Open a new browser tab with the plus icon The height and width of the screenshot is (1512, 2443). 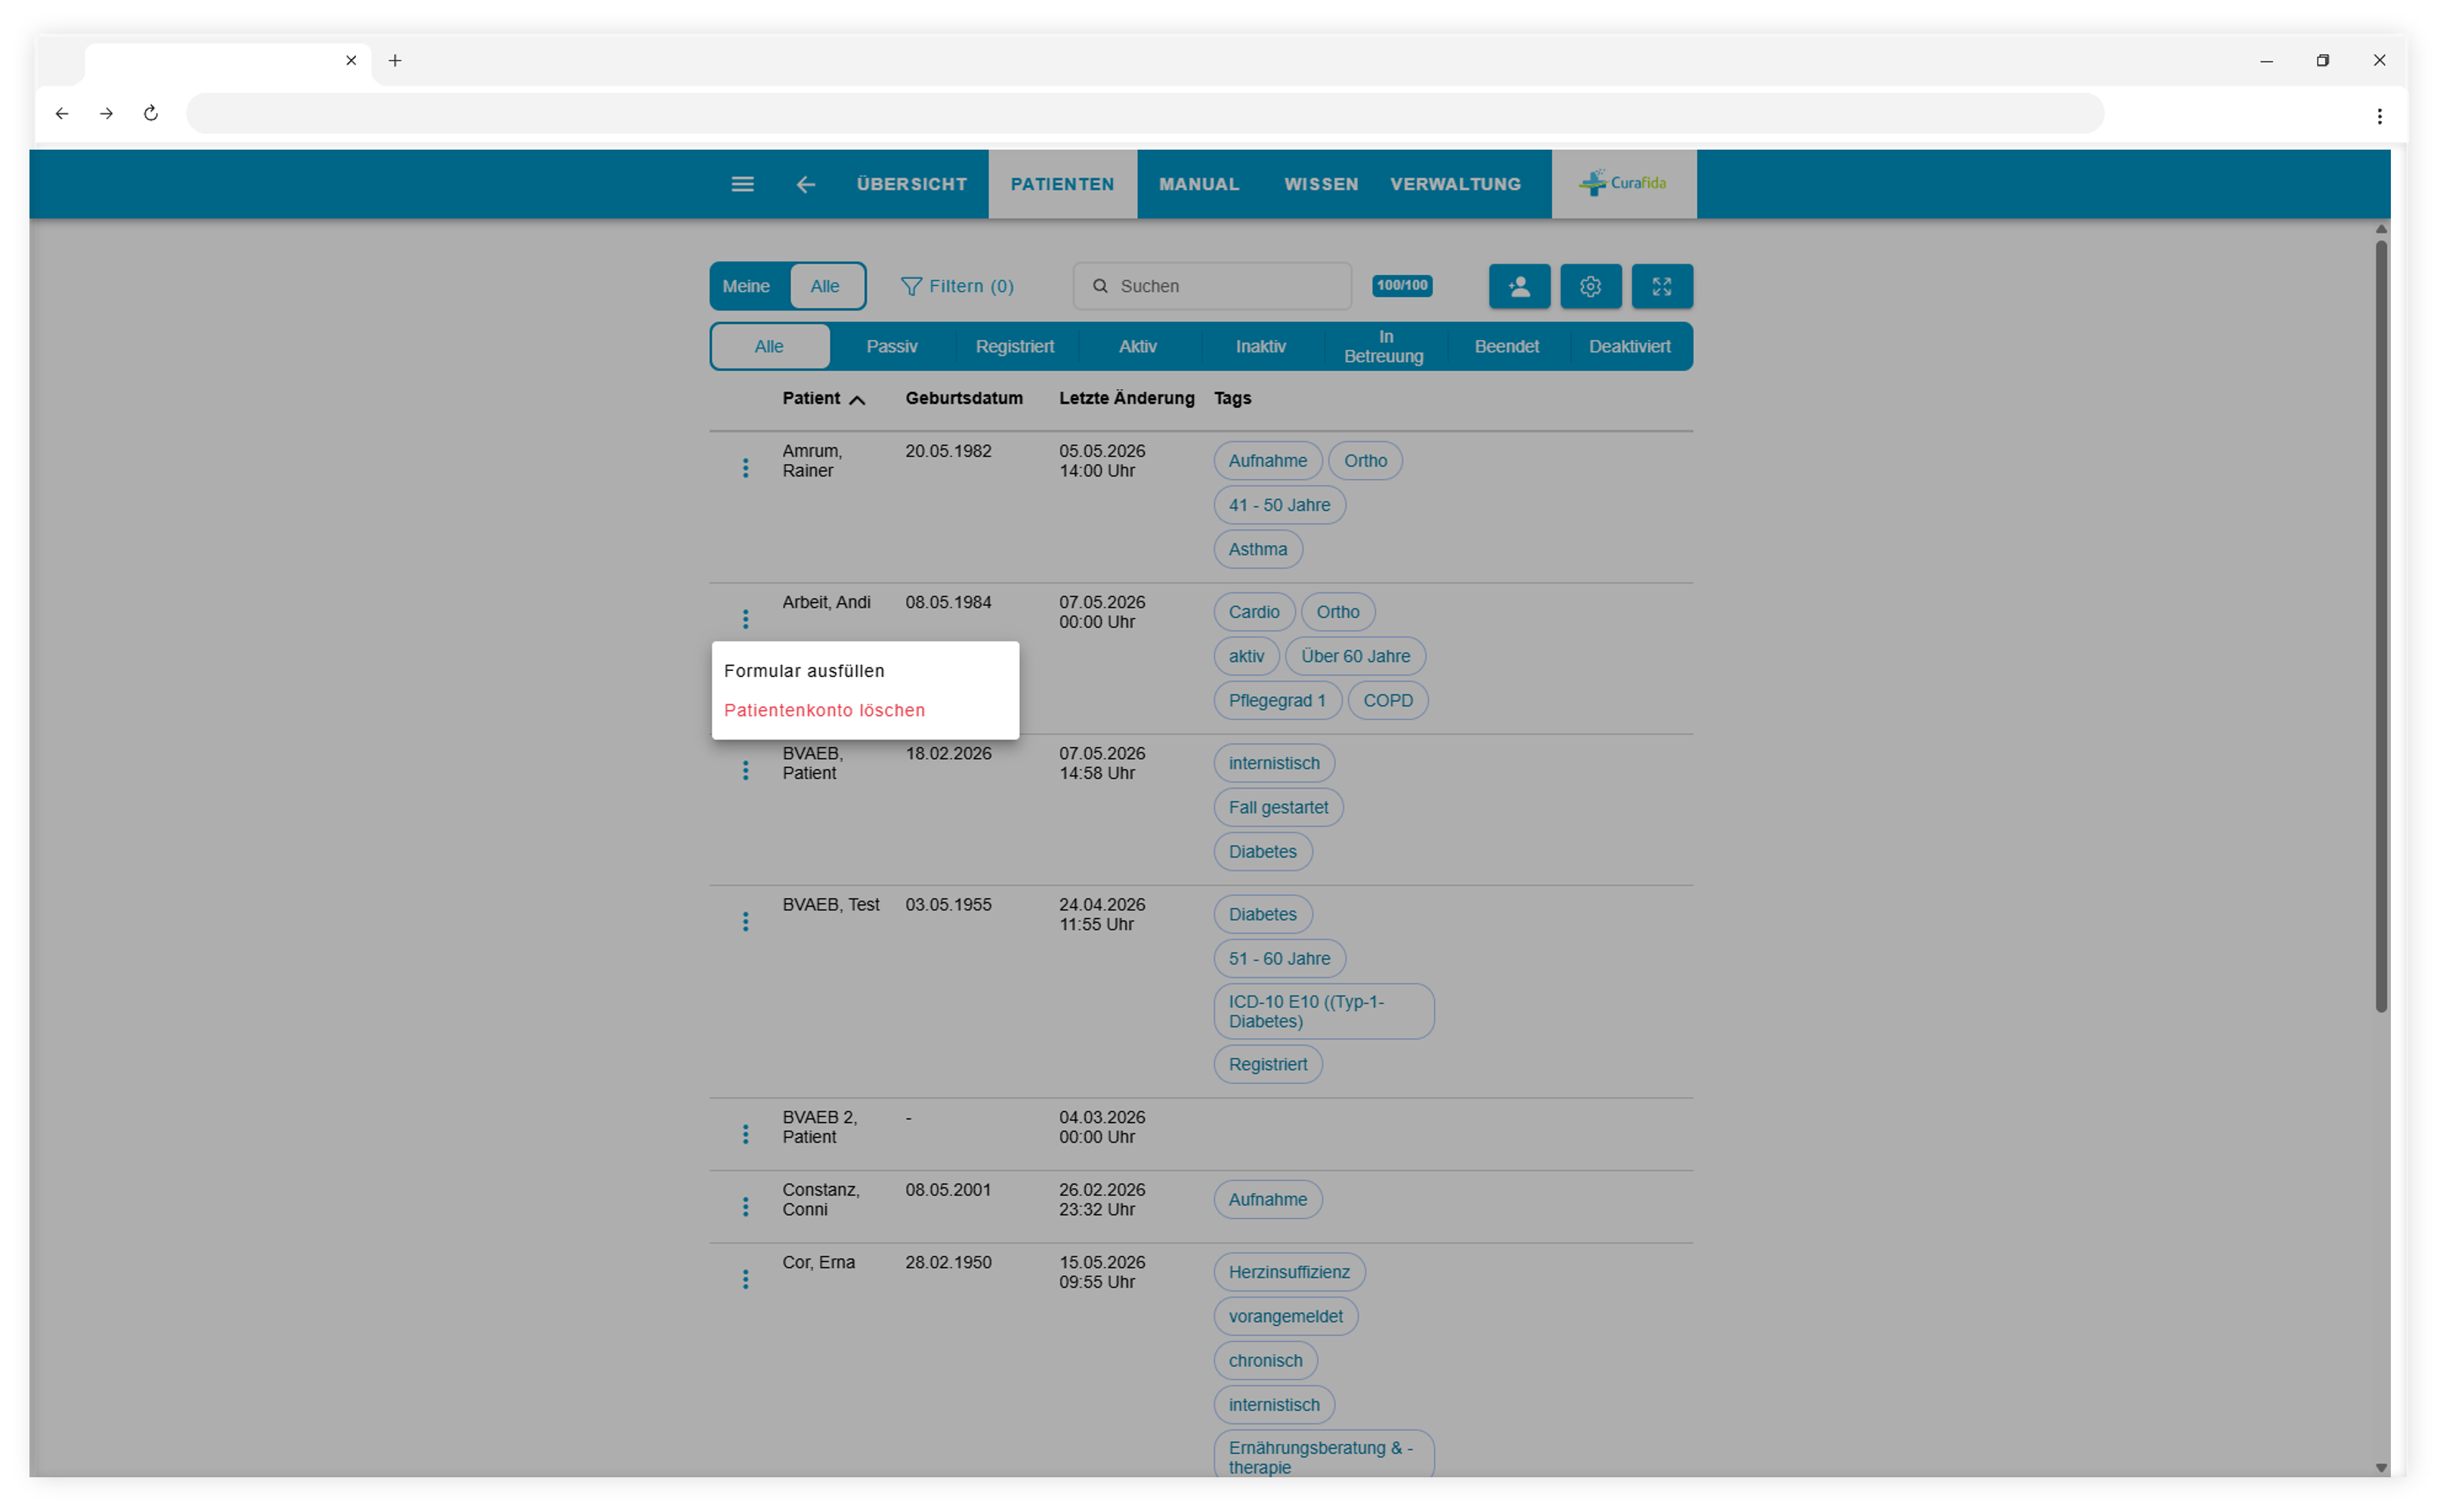click(395, 61)
